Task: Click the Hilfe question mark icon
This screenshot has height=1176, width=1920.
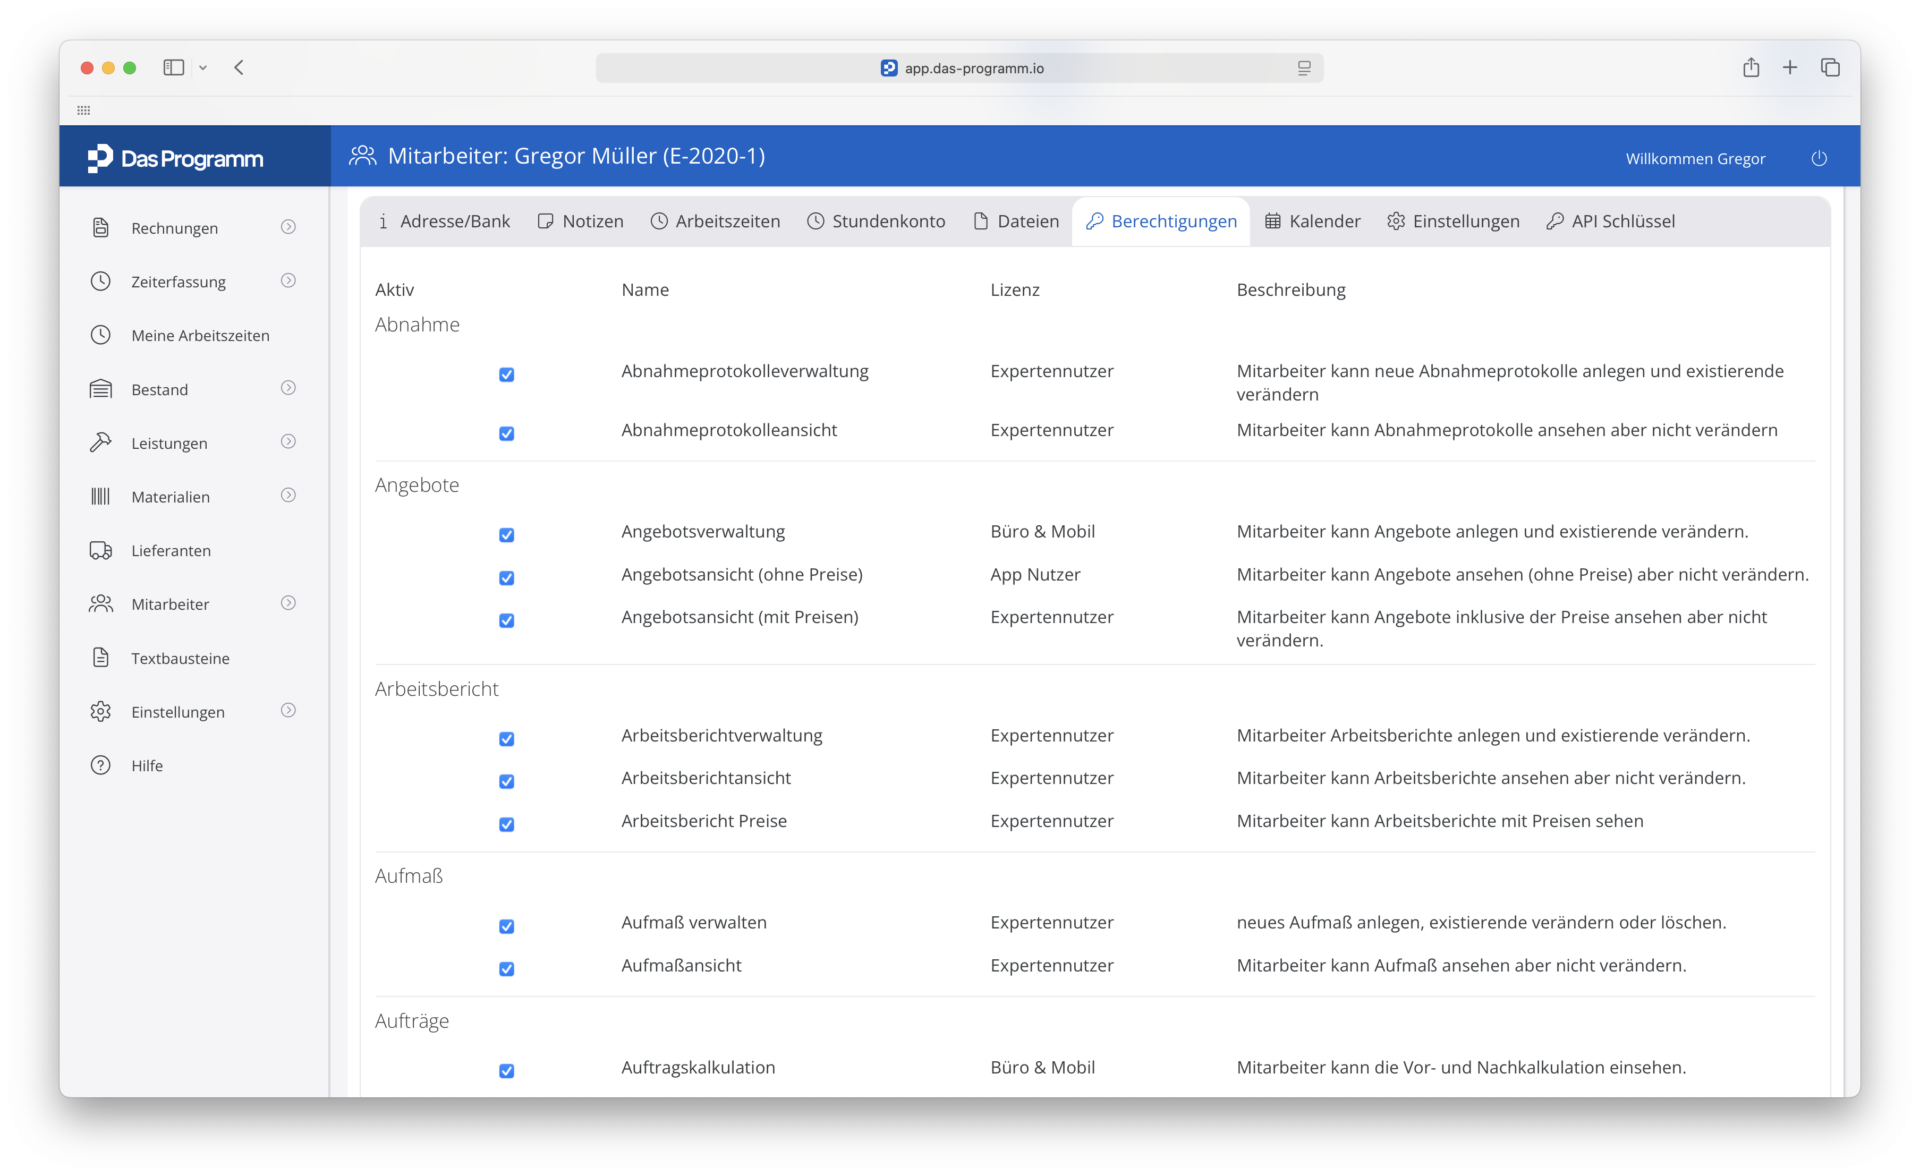Action: (101, 765)
